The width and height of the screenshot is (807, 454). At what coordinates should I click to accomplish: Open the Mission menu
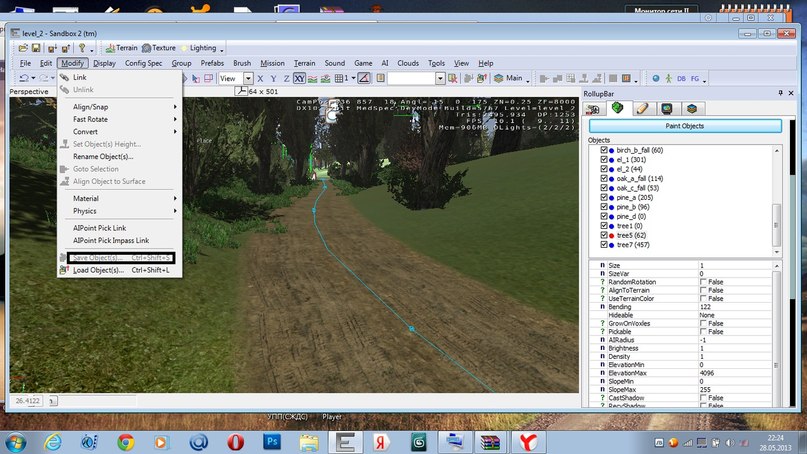pos(272,63)
